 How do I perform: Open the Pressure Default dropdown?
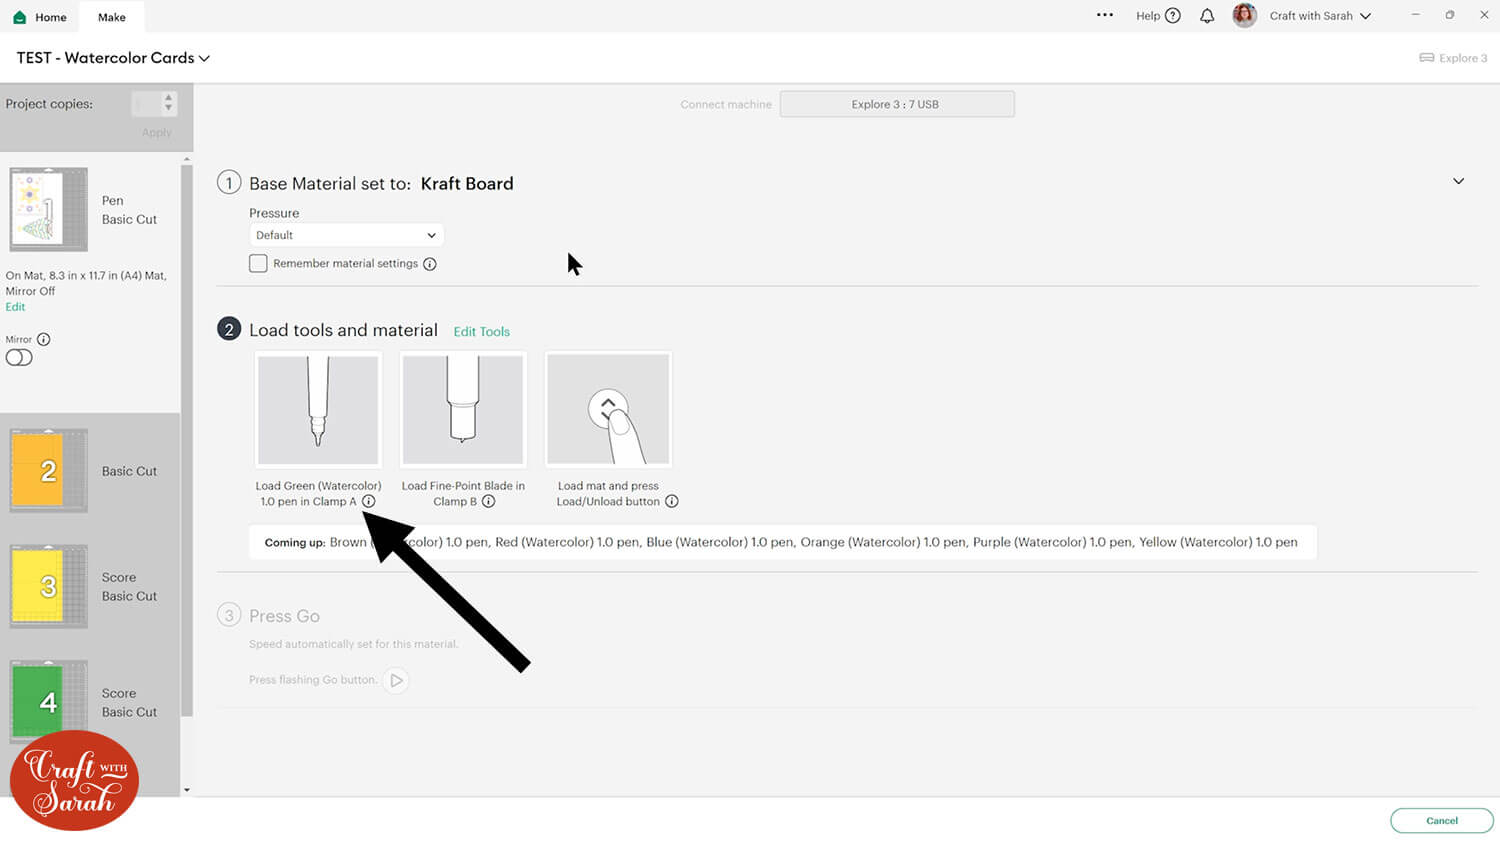click(x=346, y=235)
